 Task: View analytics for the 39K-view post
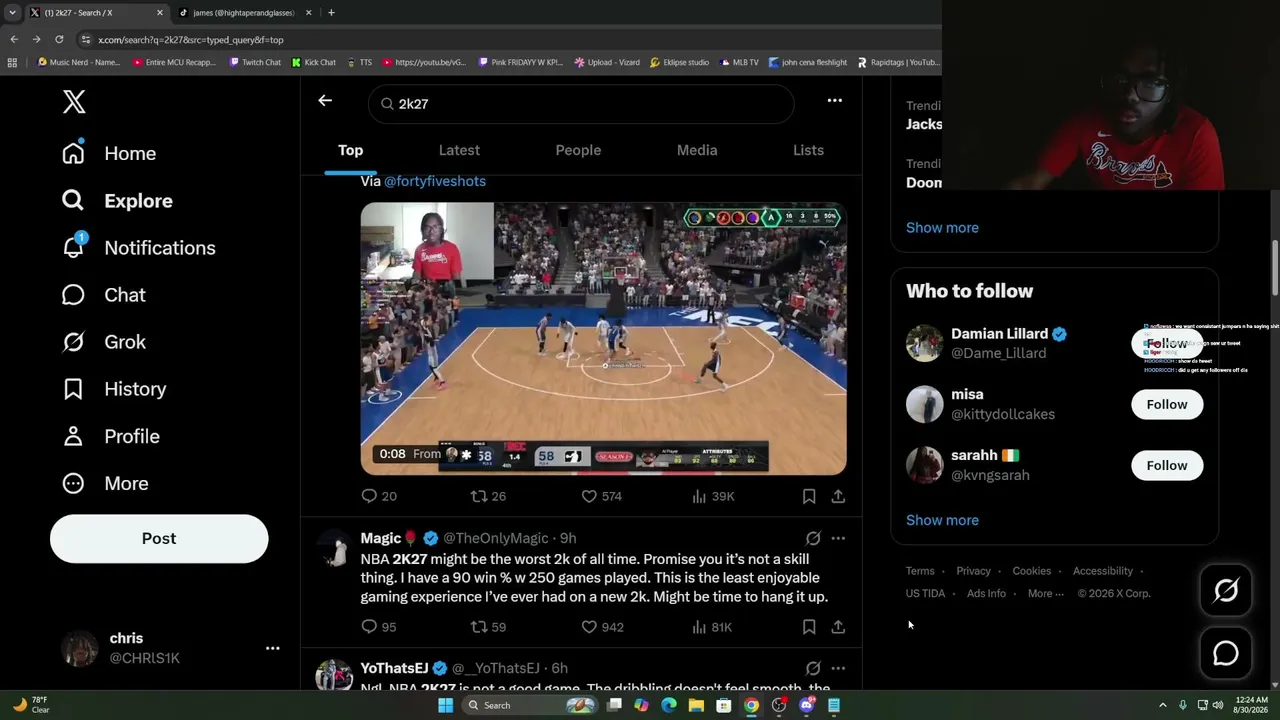tap(713, 496)
